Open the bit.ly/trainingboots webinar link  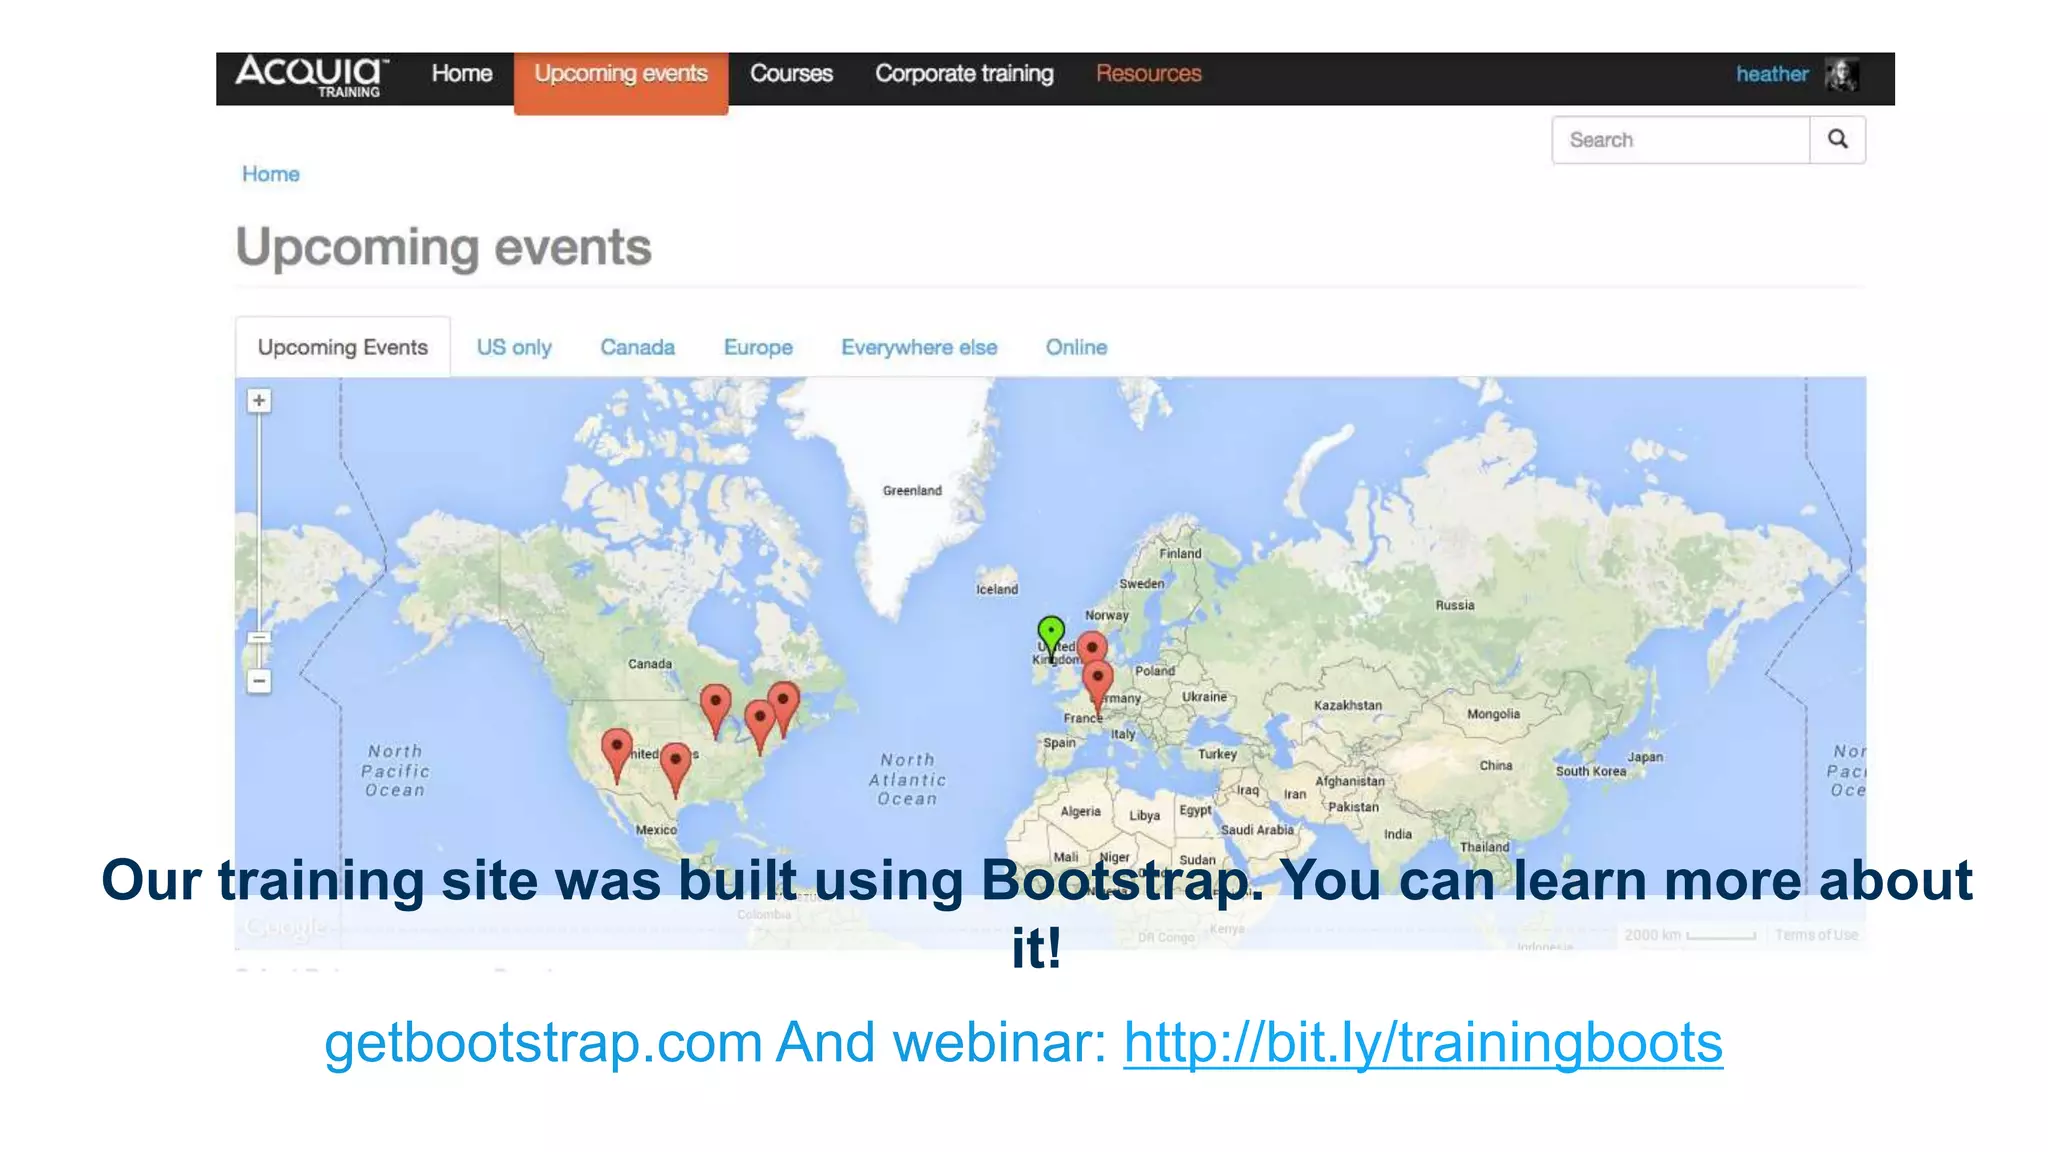pyautogui.click(x=1423, y=1043)
